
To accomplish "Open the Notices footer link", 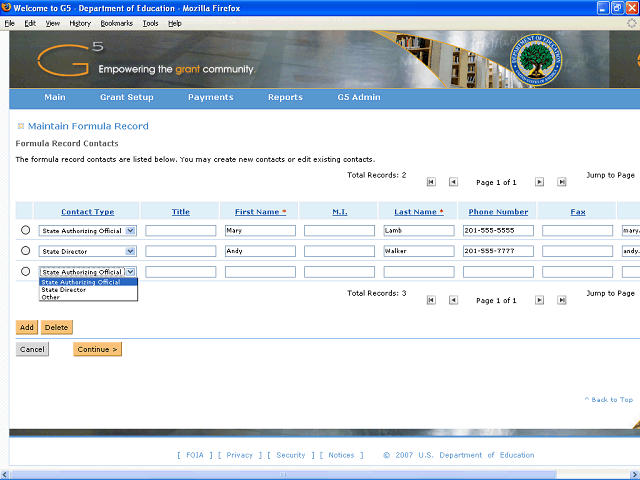I will (341, 455).
